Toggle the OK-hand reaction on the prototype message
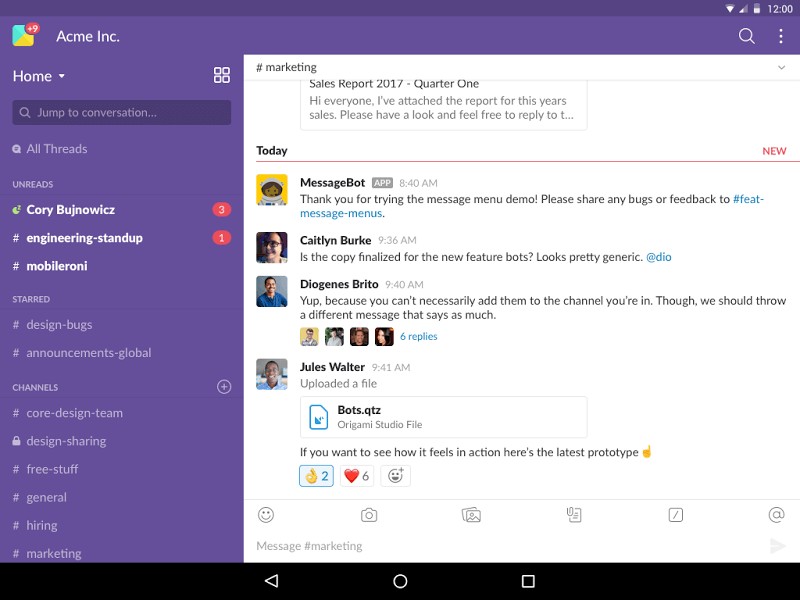 316,476
